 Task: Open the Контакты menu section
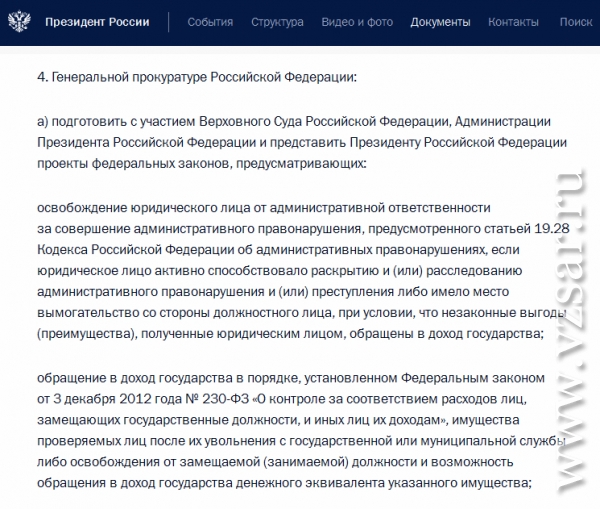tap(513, 22)
